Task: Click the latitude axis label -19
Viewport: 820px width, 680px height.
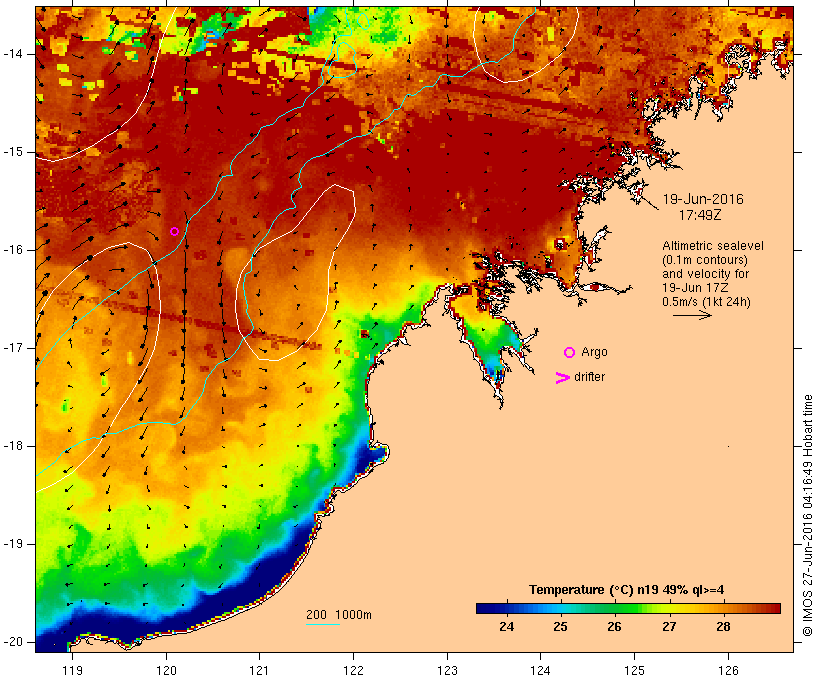Action: click(x=13, y=544)
